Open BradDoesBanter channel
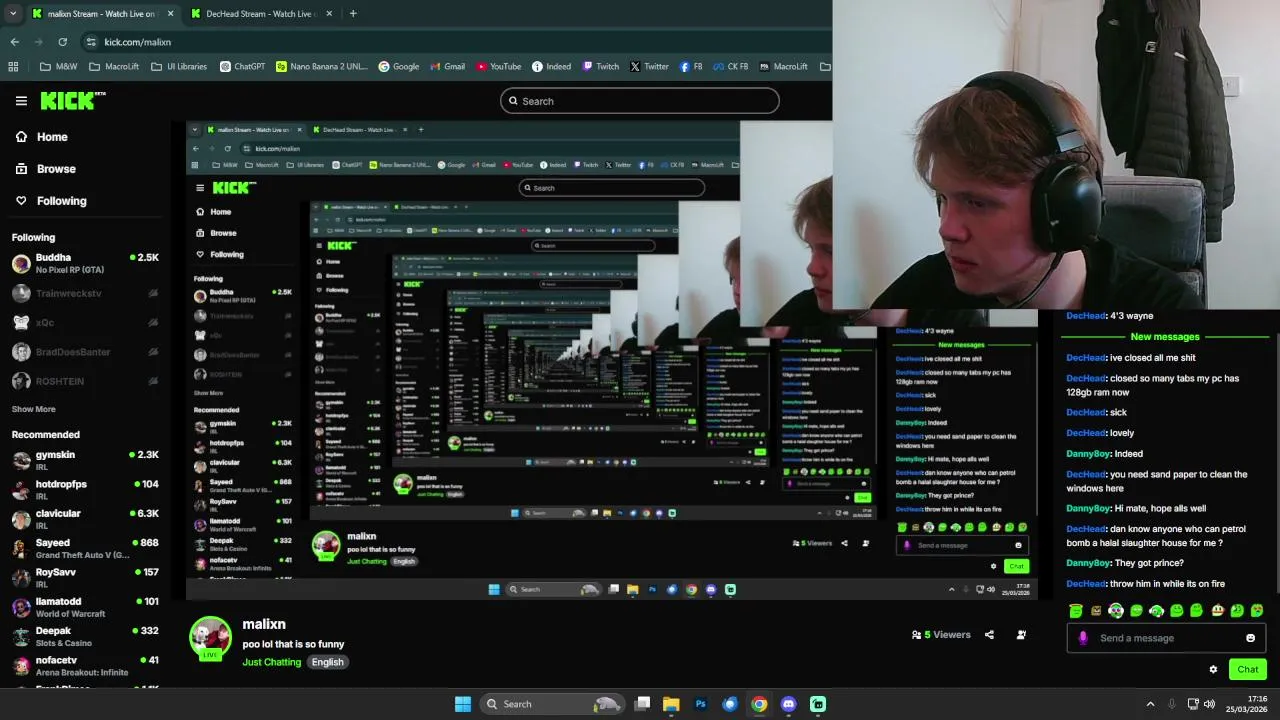The height and width of the screenshot is (720, 1280). (x=85, y=352)
